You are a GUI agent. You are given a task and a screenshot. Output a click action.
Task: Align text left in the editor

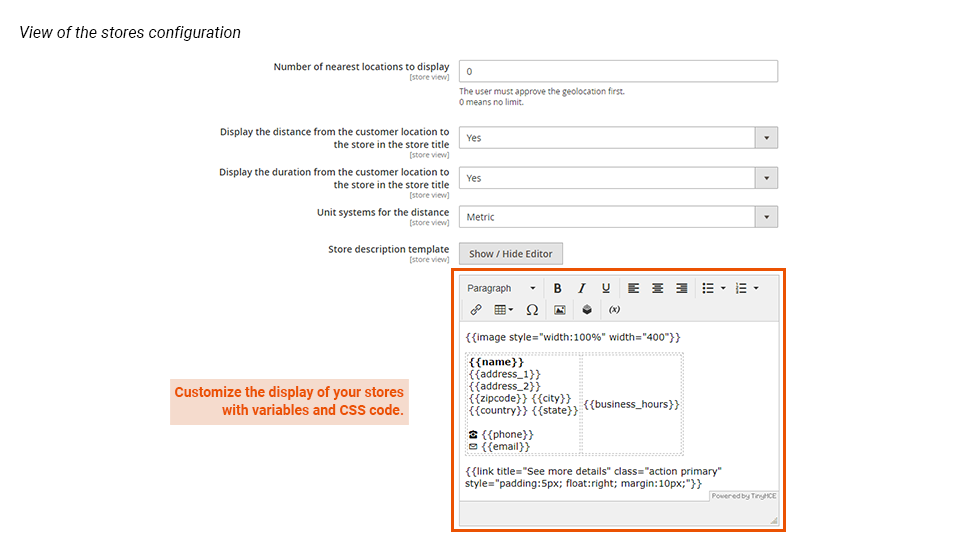634,288
